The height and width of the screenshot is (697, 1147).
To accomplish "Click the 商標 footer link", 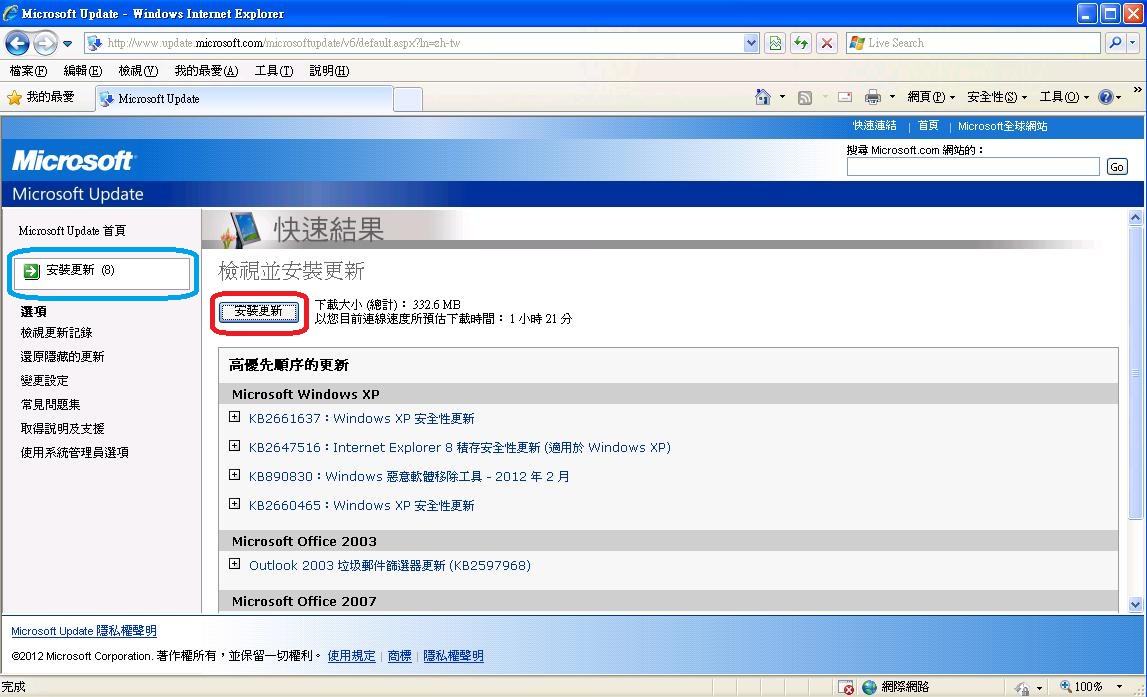I will click(399, 656).
